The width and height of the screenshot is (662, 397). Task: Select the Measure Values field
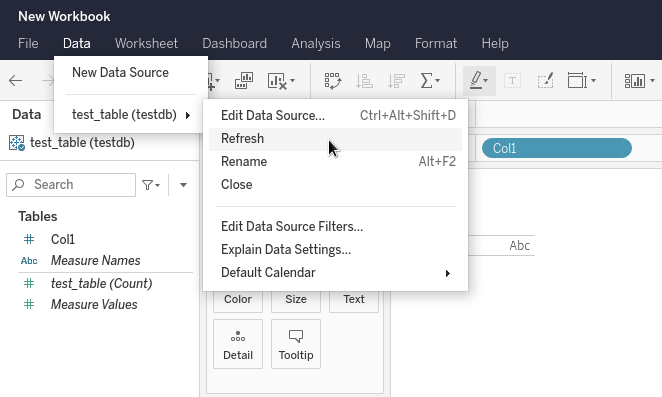94,305
